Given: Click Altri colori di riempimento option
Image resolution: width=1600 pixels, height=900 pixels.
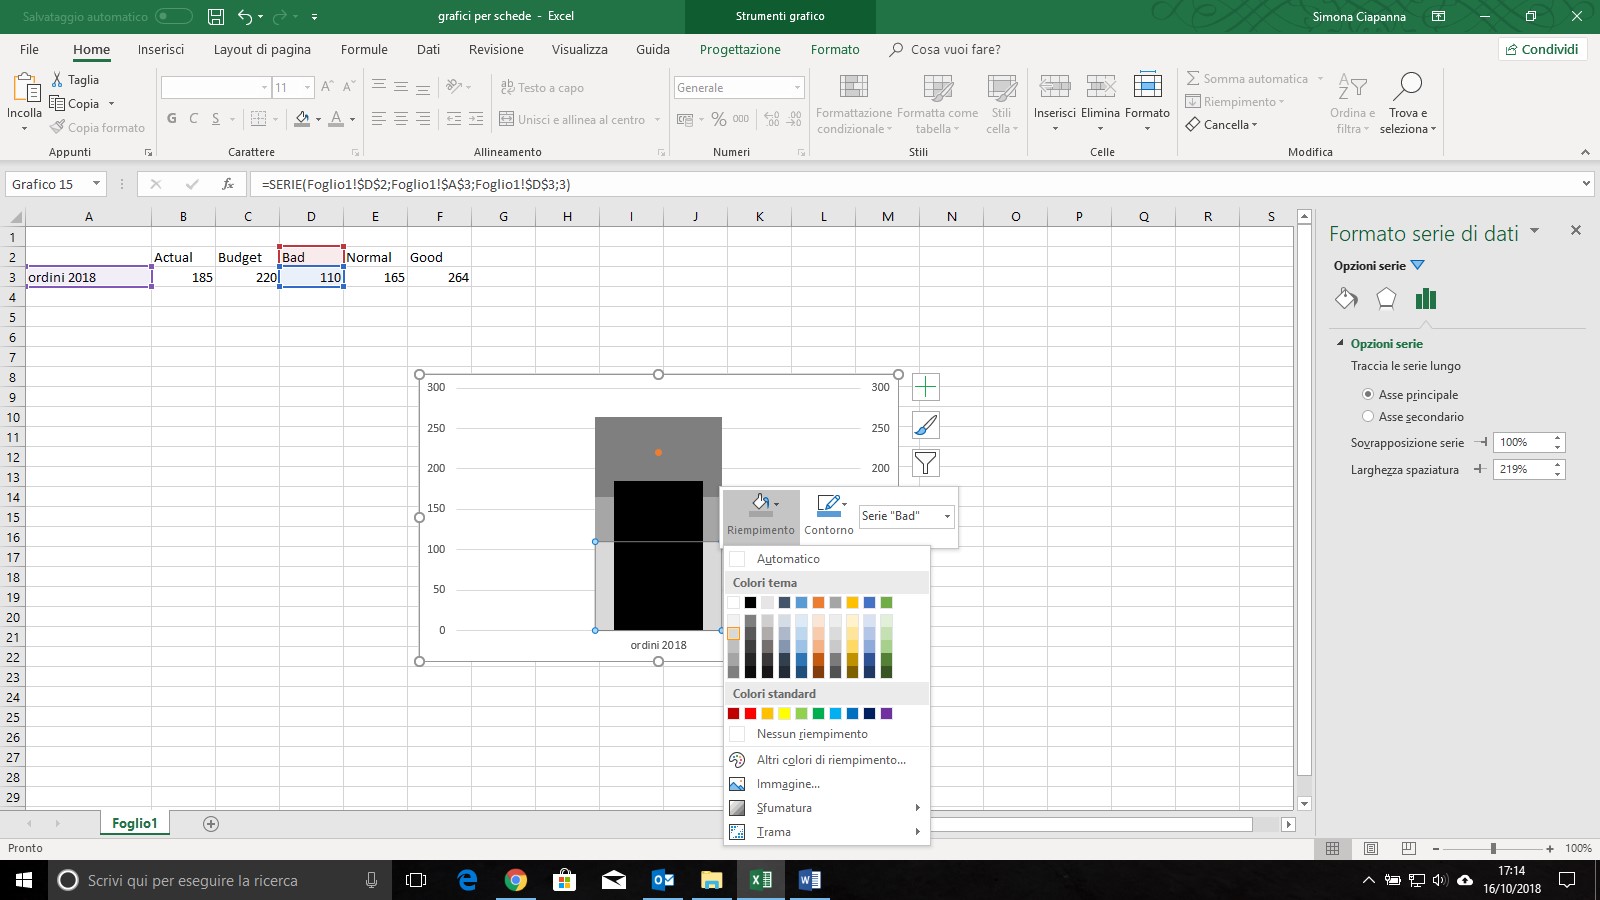Looking at the screenshot, I should [x=830, y=760].
